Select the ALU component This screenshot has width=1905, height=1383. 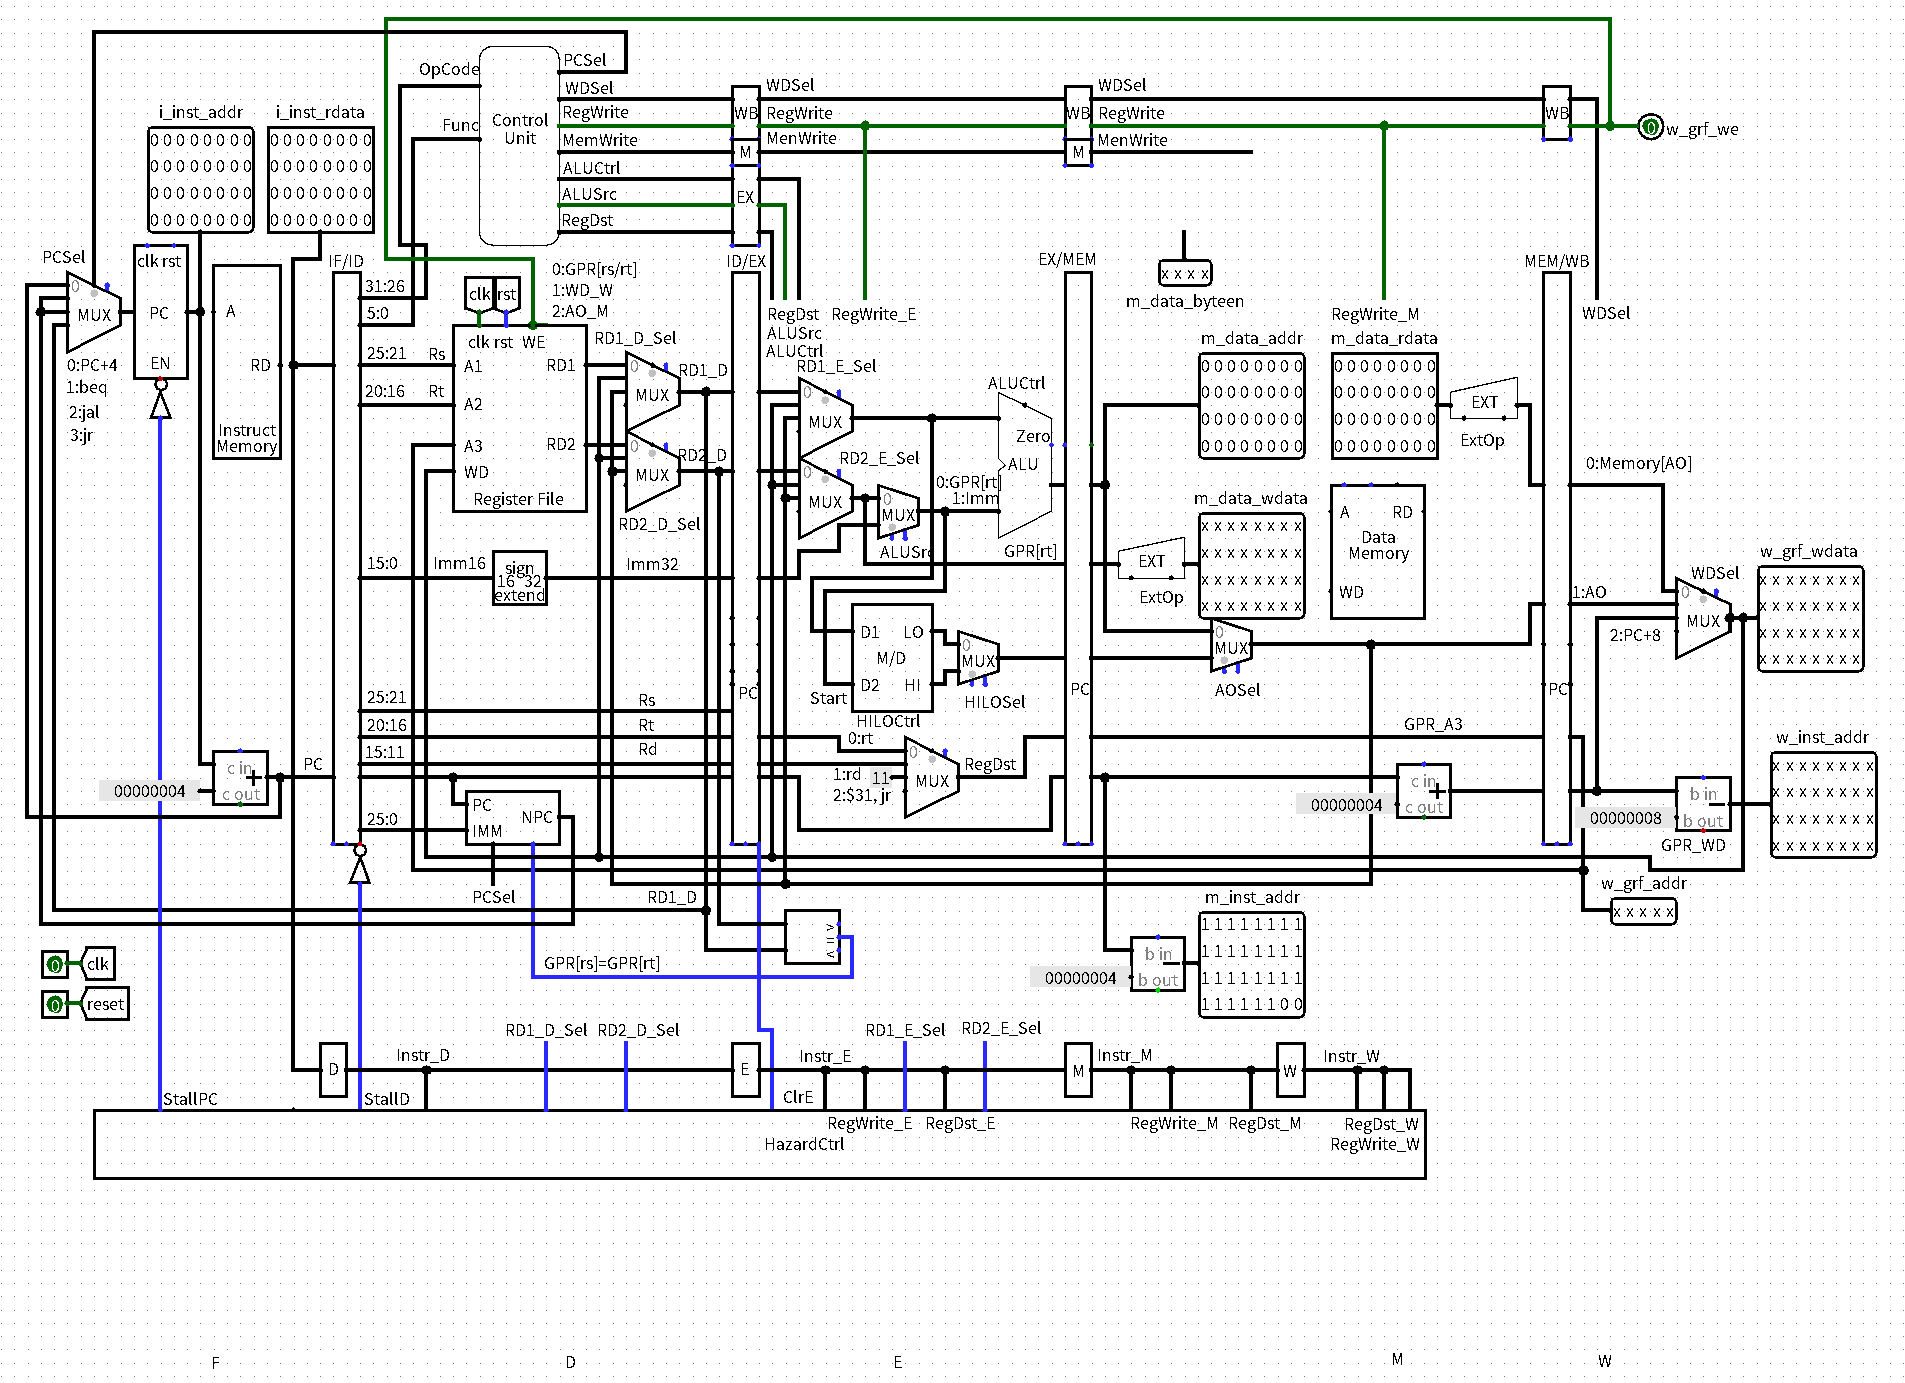coord(1025,465)
